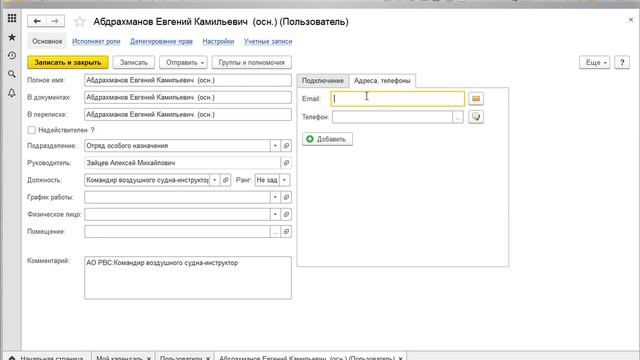This screenshot has width=640, height=360.
Task: Close the user form with X
Action: click(x=631, y=20)
